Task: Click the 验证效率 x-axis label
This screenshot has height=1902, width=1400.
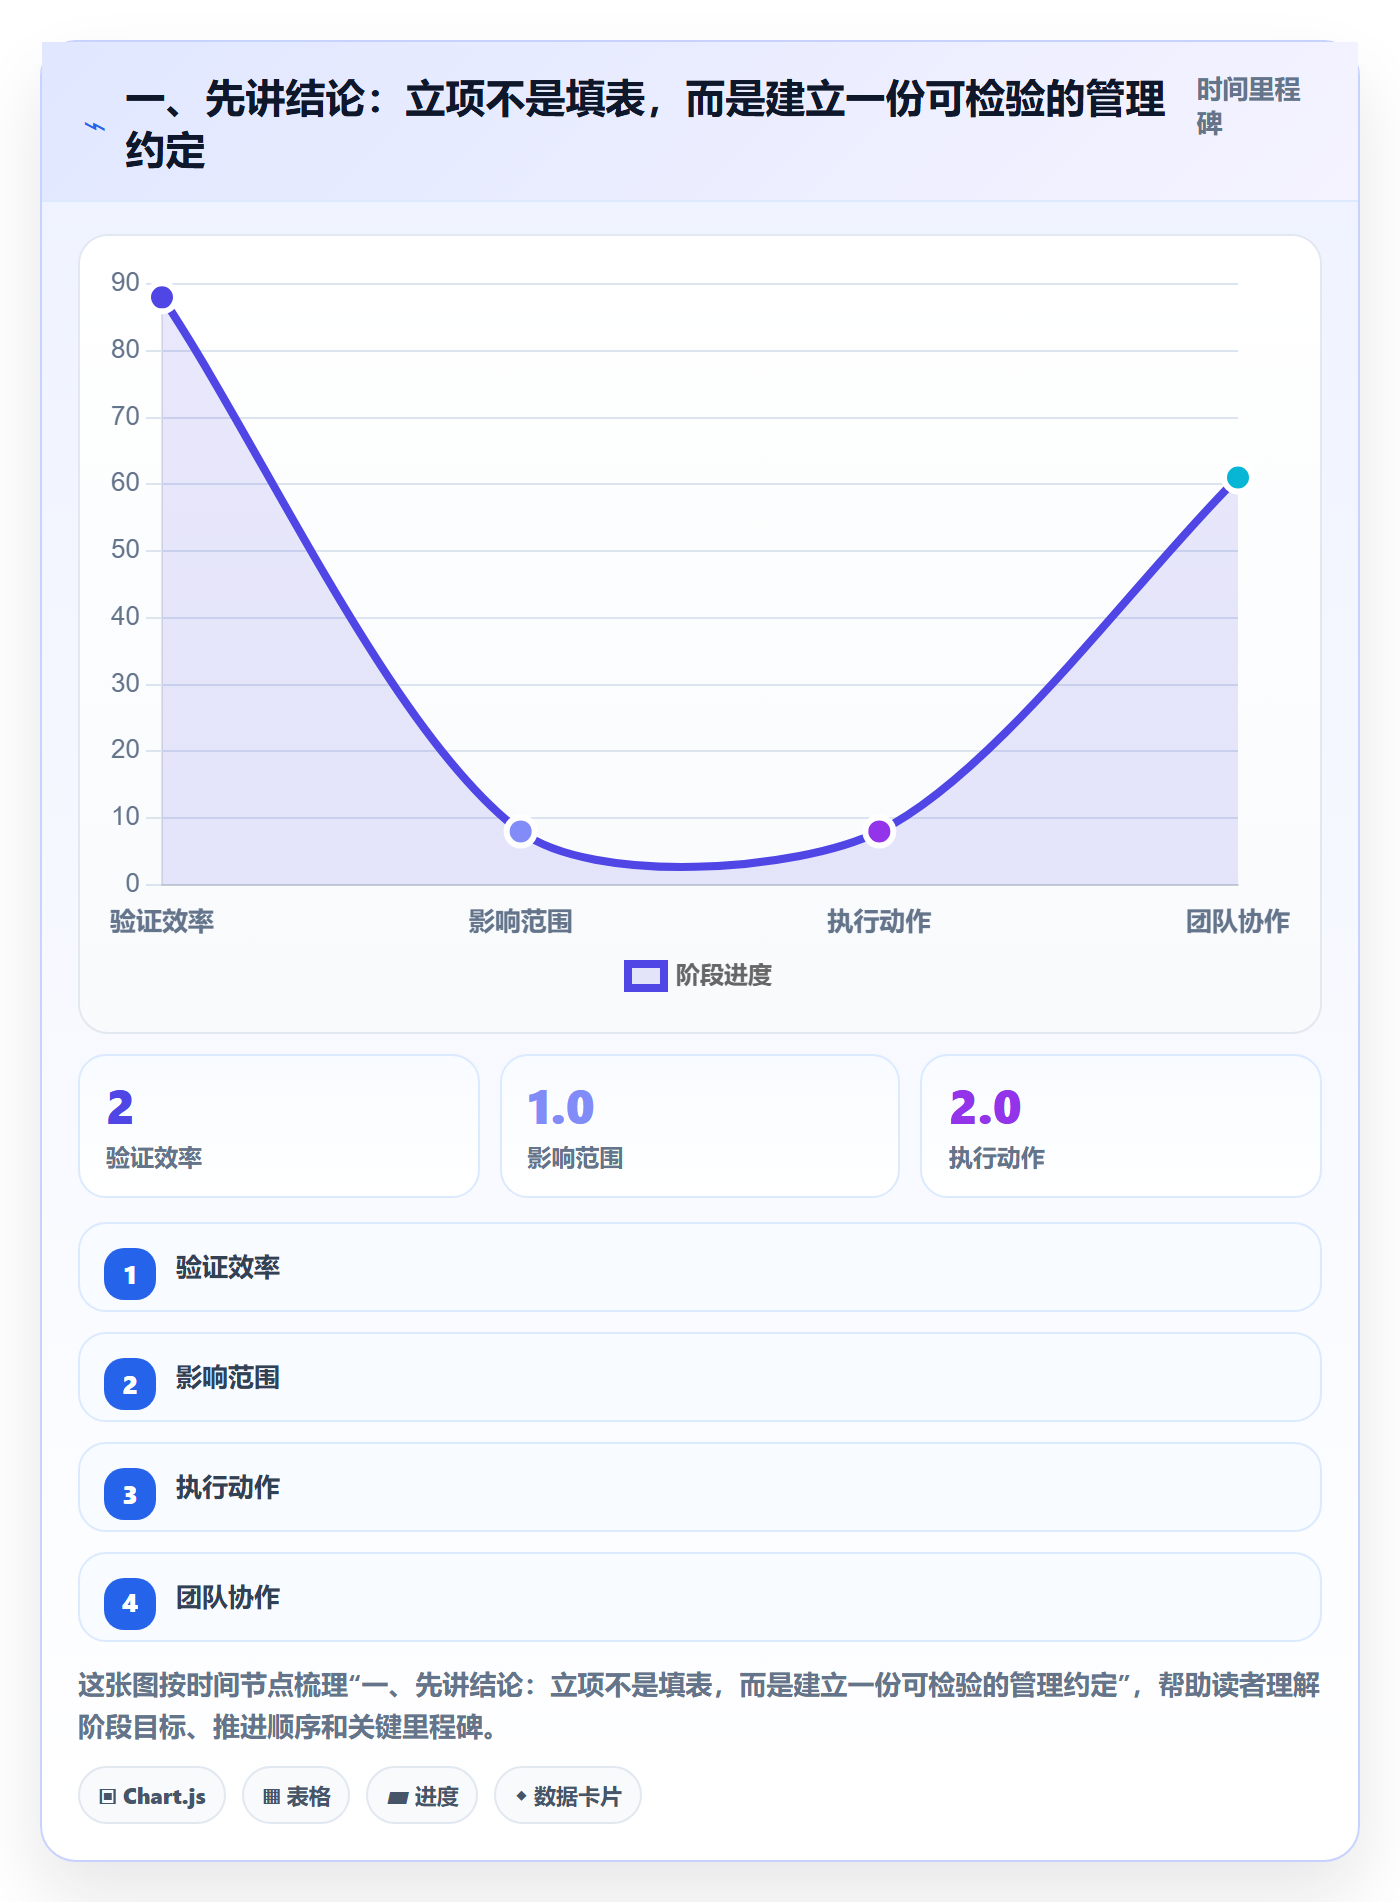Action: tap(162, 921)
